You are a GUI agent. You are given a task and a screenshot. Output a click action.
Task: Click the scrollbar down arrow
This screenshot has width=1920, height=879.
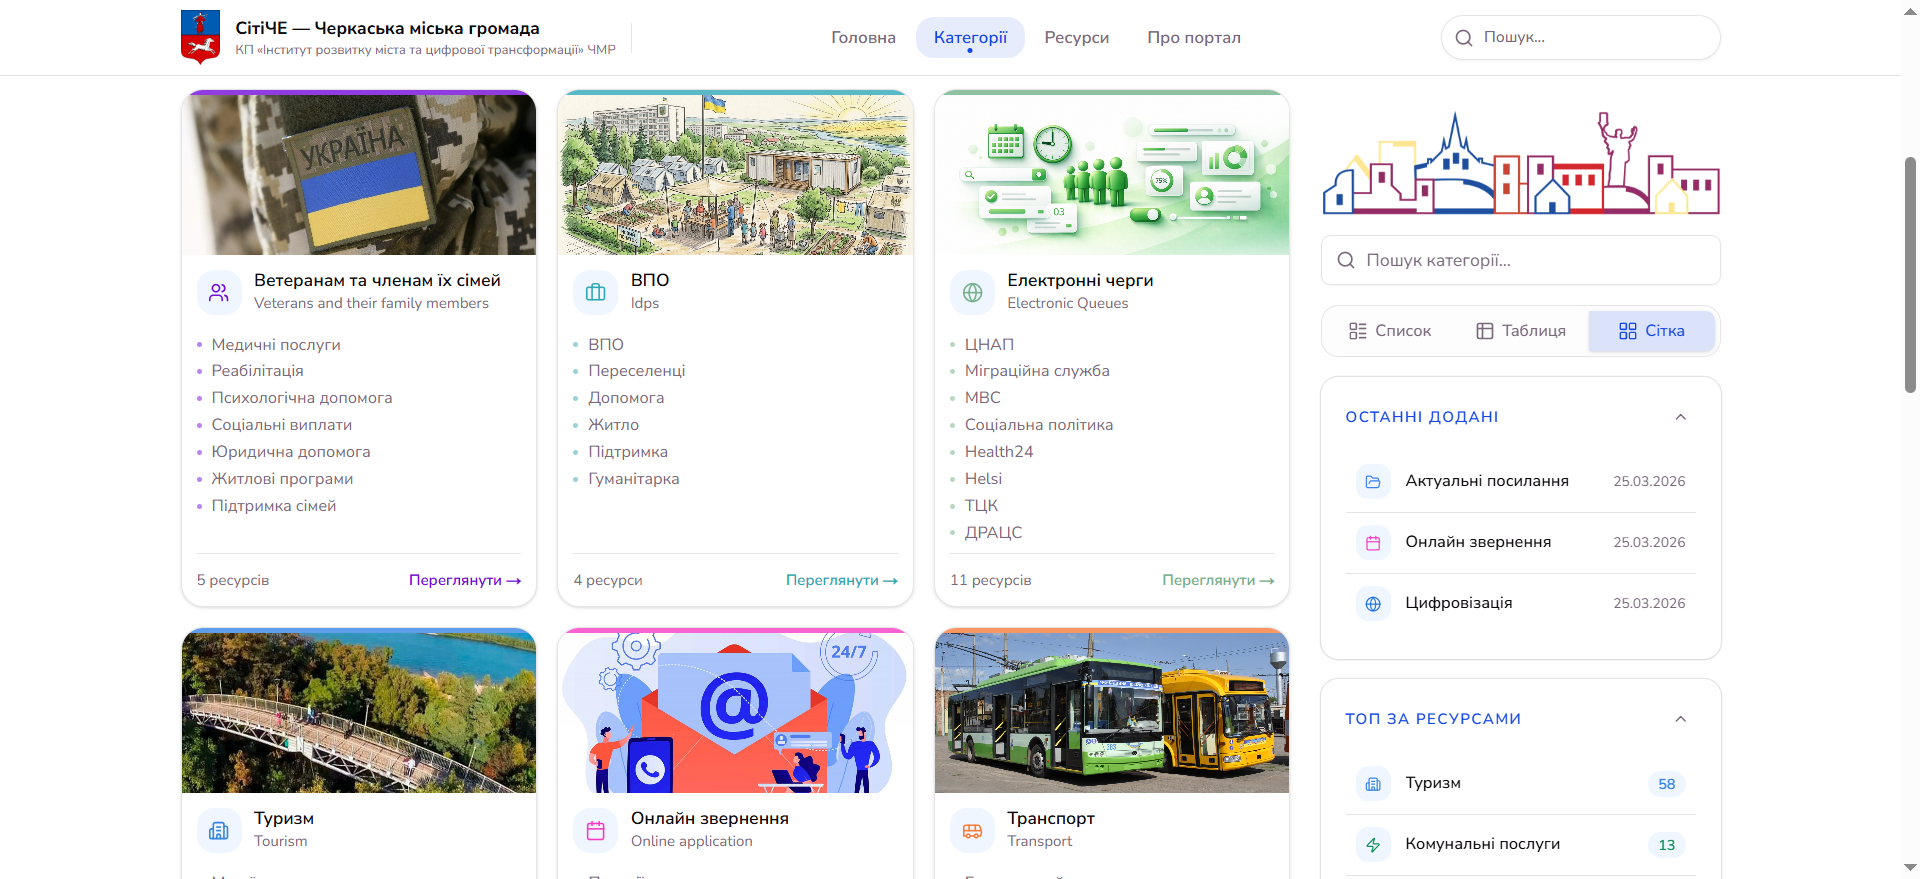click(x=1910, y=868)
